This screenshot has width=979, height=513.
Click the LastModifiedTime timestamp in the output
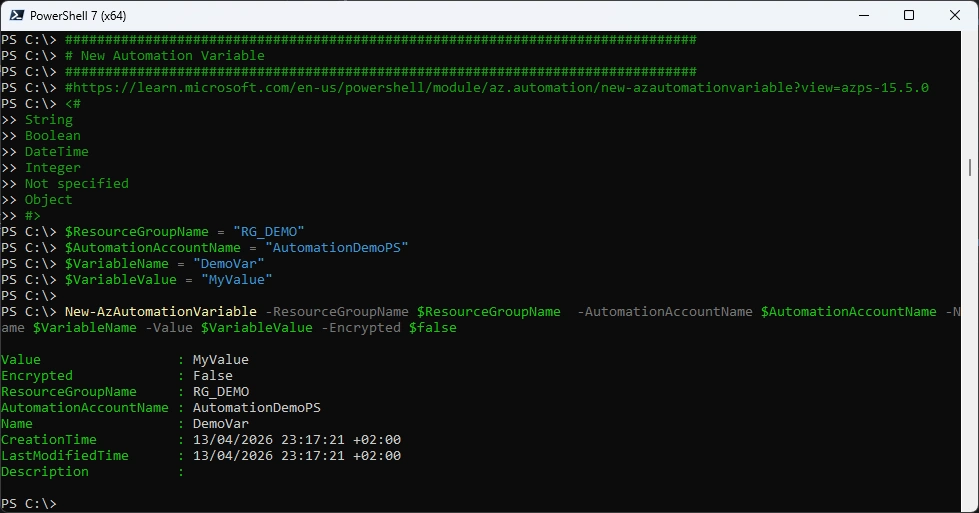(296, 456)
